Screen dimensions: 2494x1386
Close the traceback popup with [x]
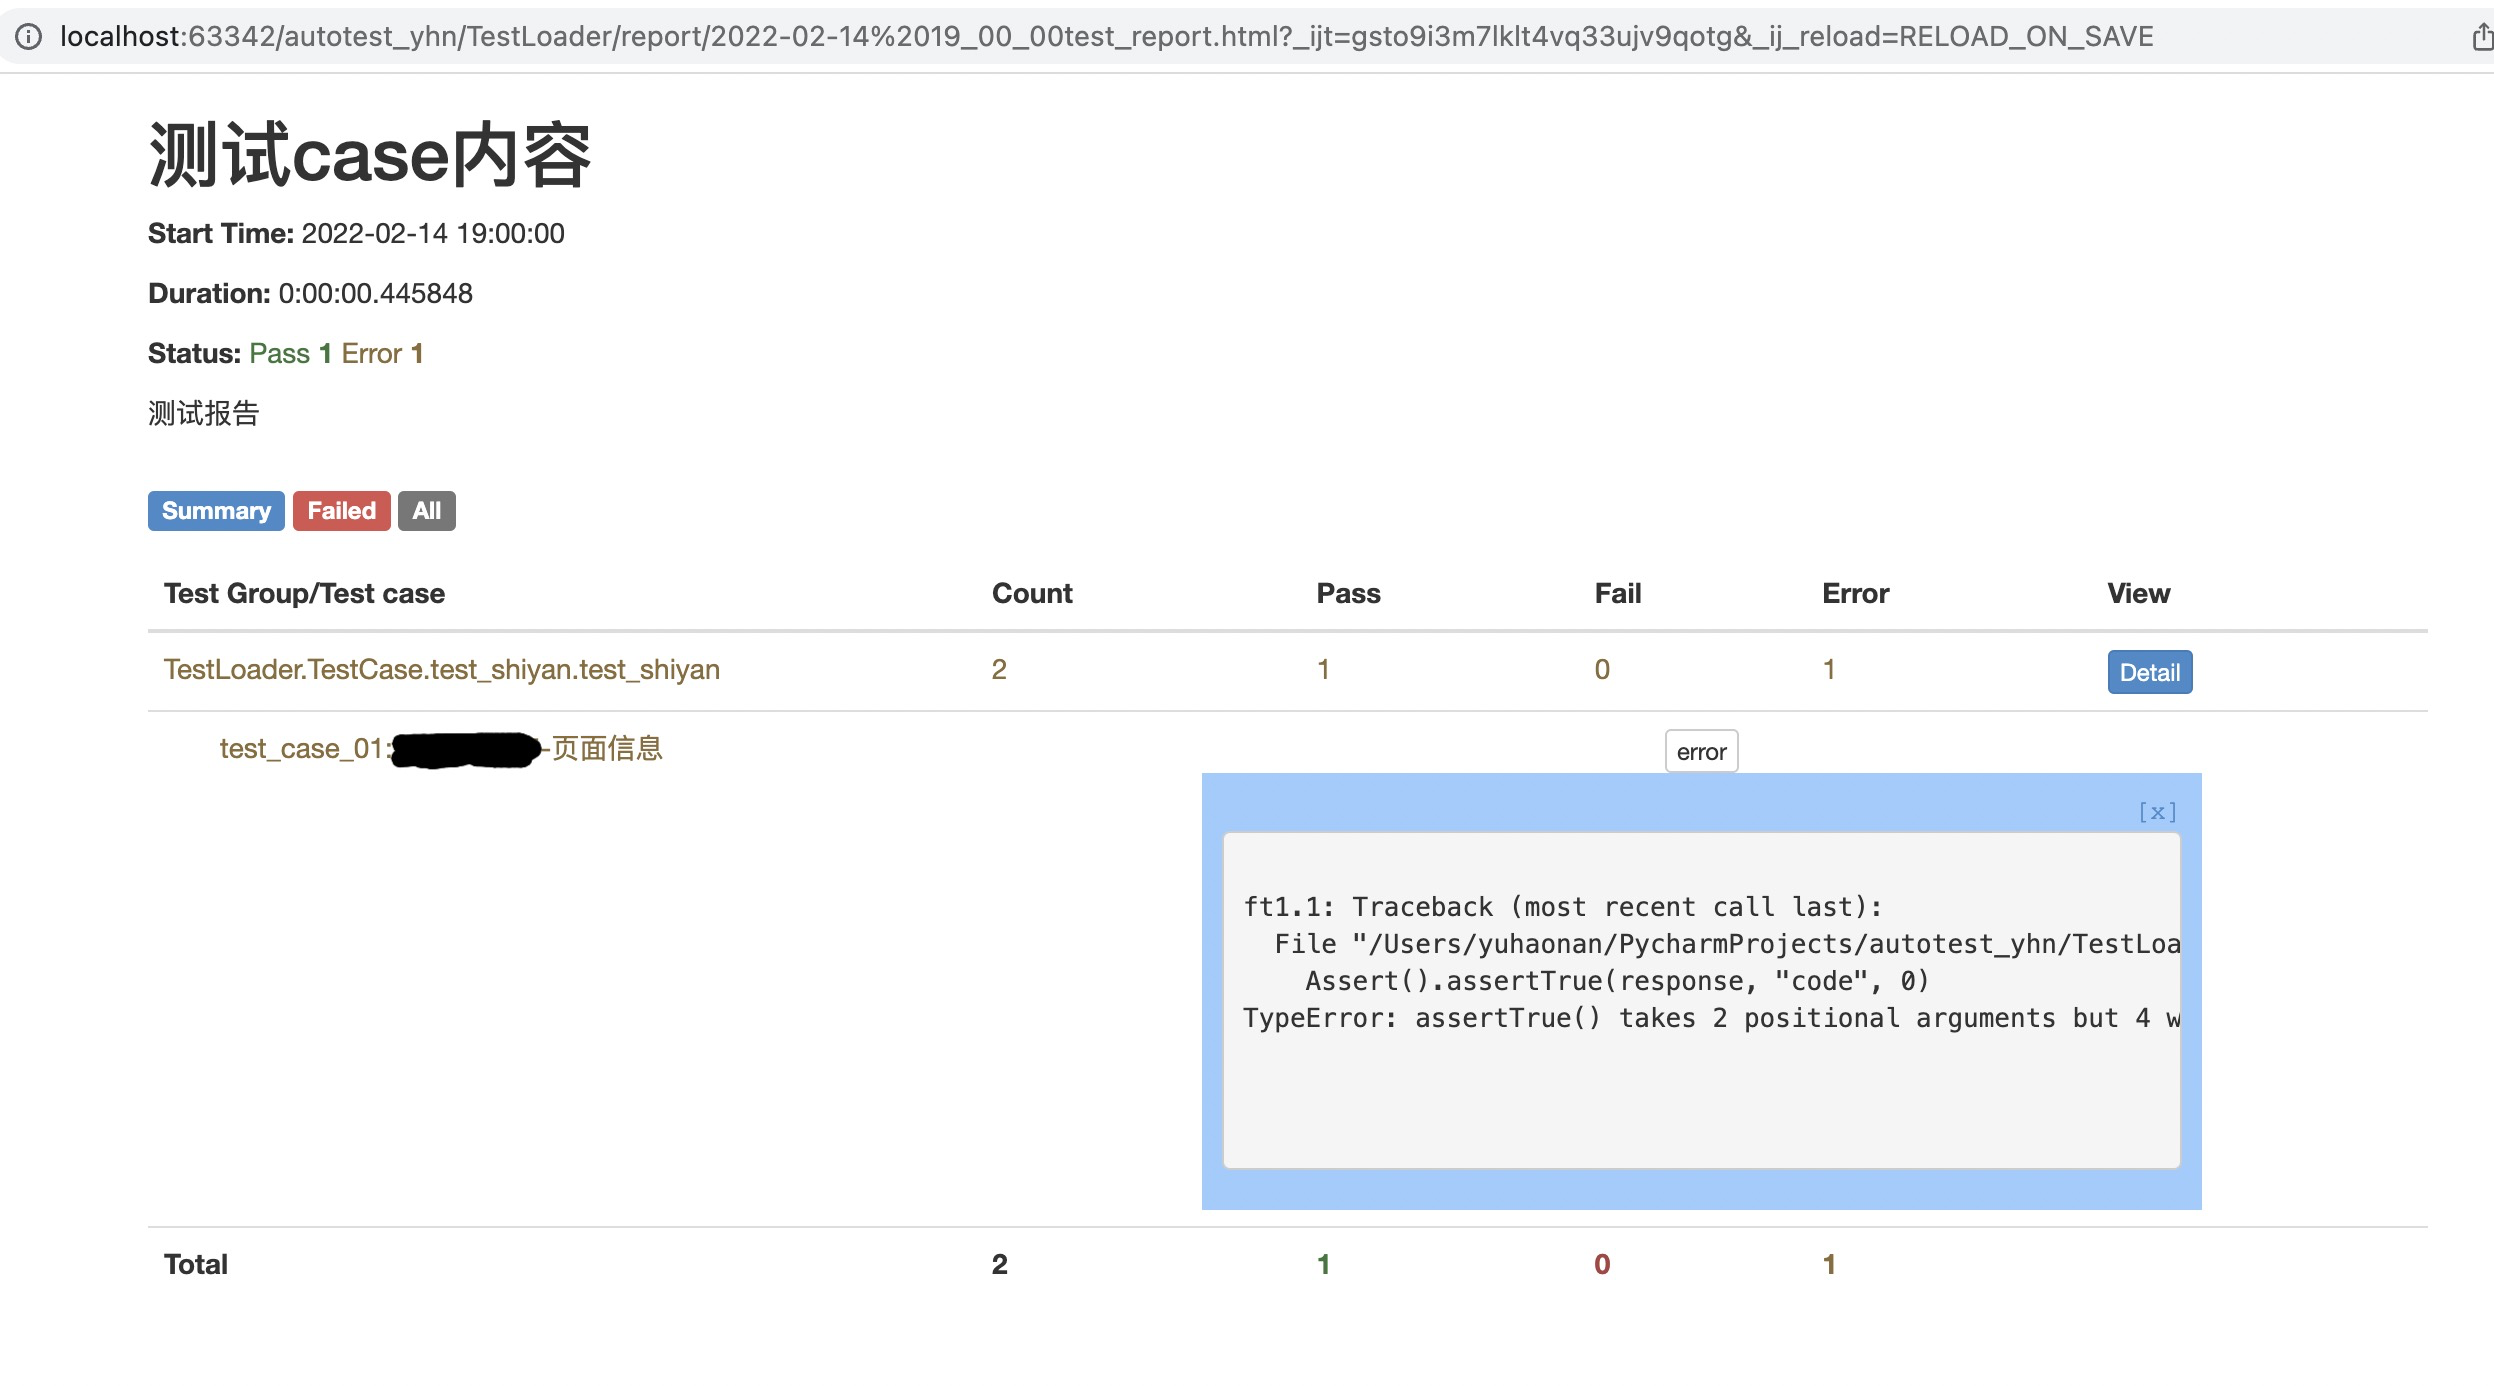tap(2157, 812)
